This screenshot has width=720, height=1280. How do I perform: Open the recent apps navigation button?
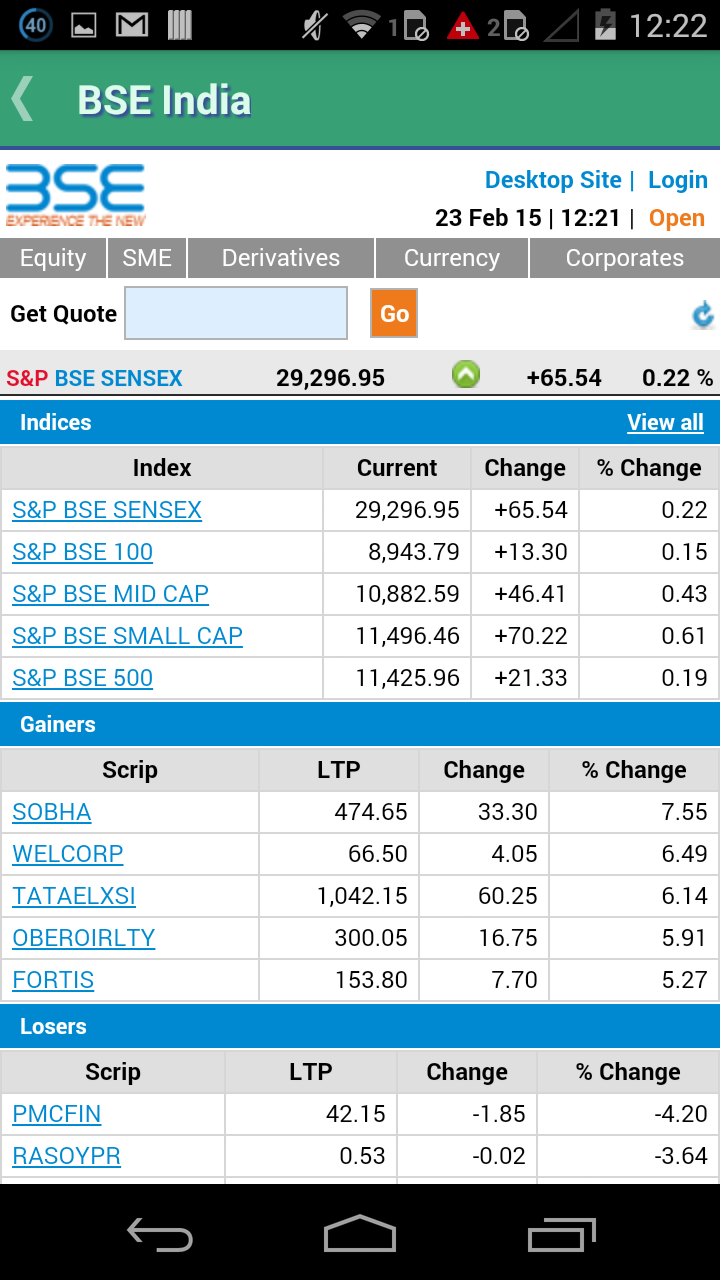tap(561, 1235)
